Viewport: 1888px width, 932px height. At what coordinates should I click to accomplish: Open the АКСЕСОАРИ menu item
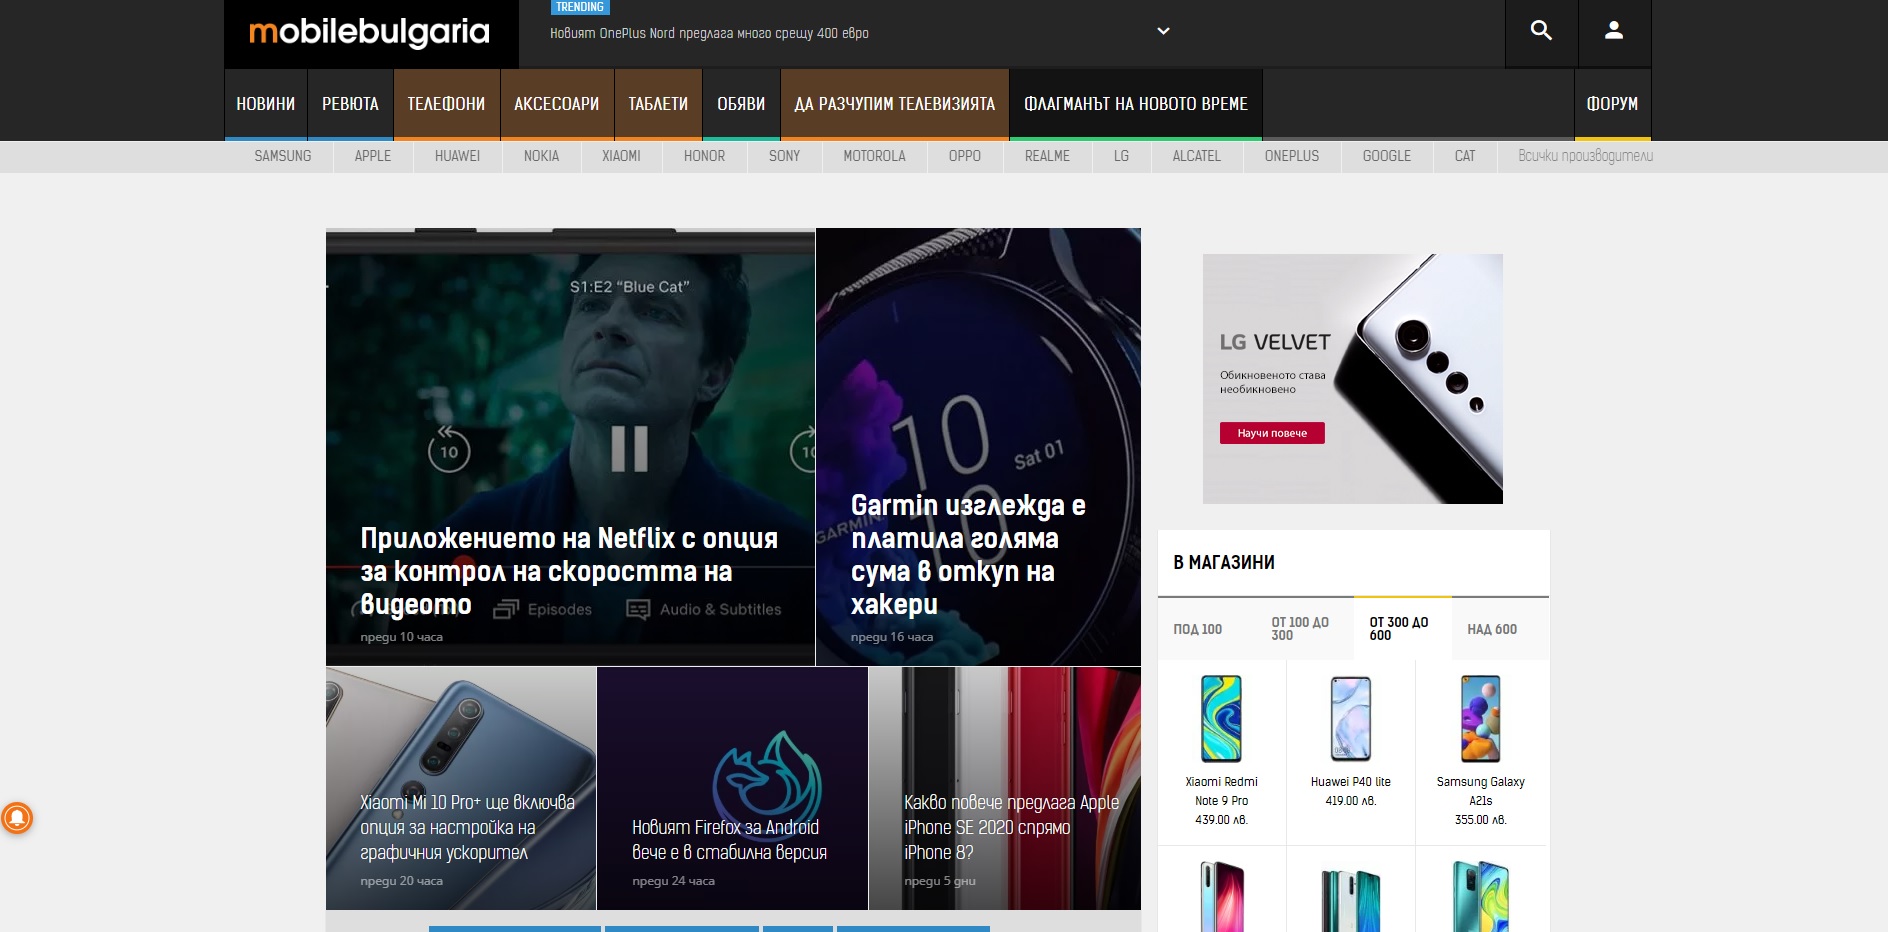(557, 104)
